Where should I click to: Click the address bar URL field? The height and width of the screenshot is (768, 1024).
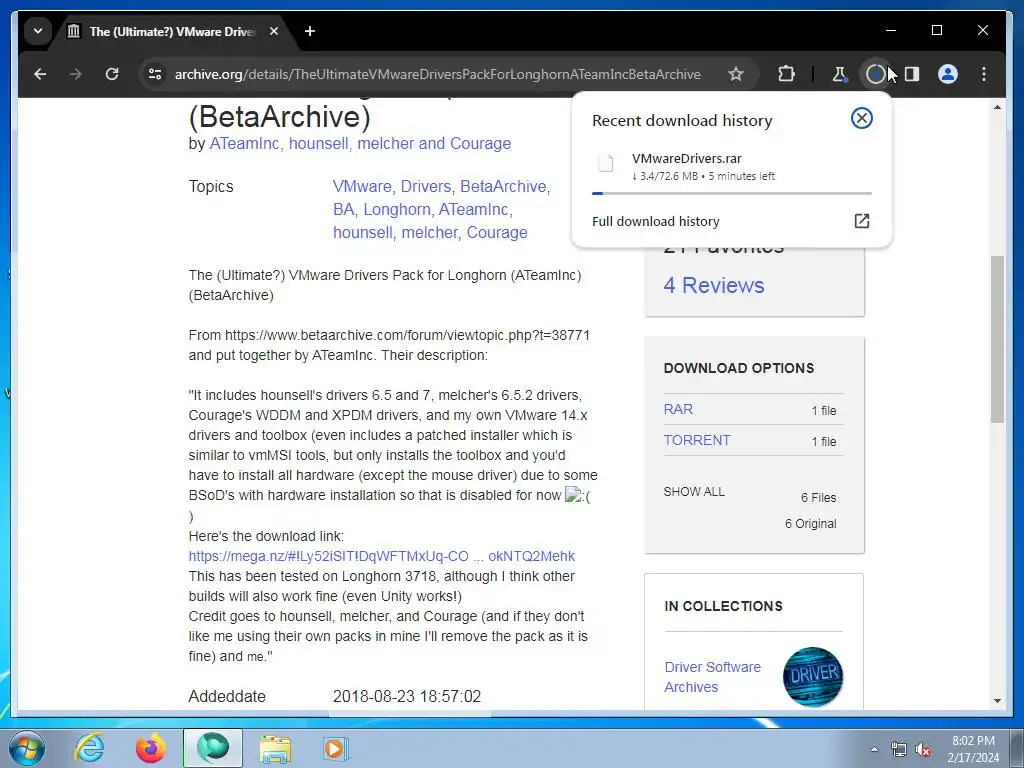point(438,74)
